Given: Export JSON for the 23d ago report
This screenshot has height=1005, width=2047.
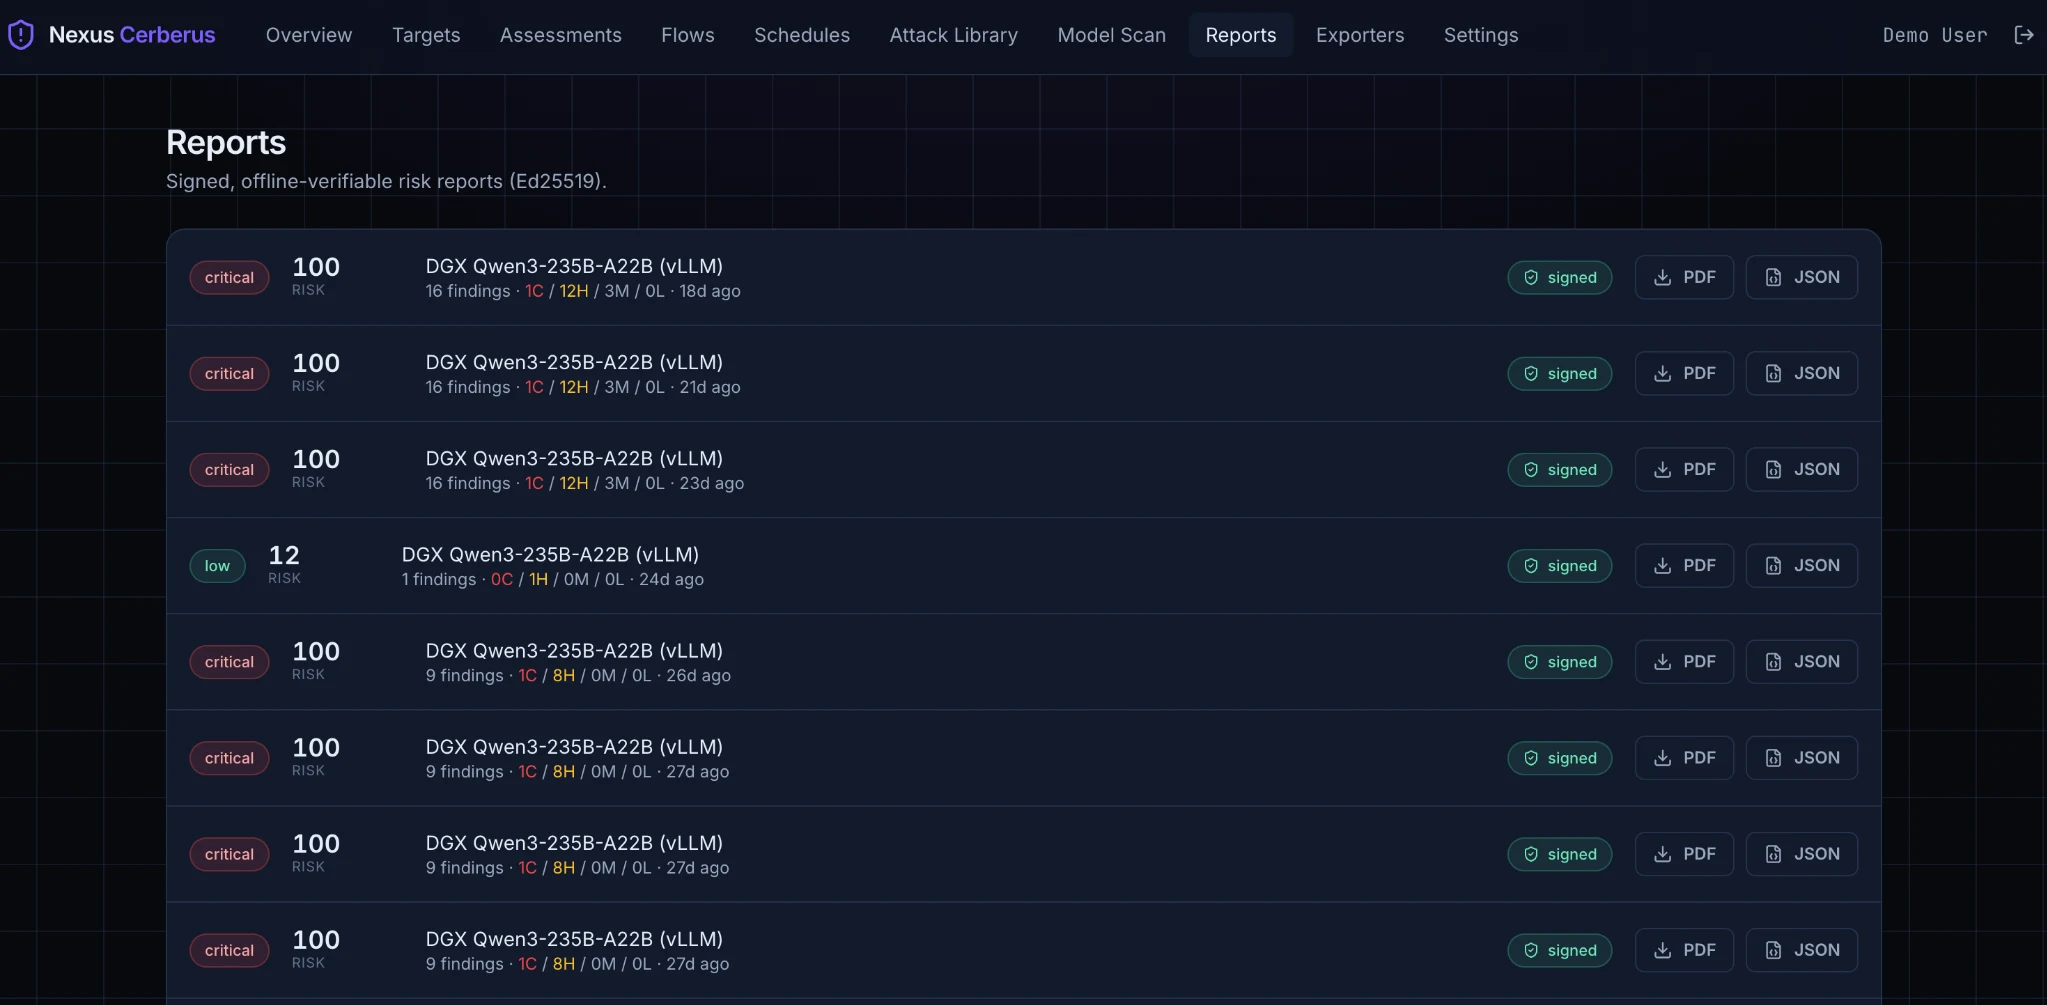Looking at the screenshot, I should point(1802,469).
